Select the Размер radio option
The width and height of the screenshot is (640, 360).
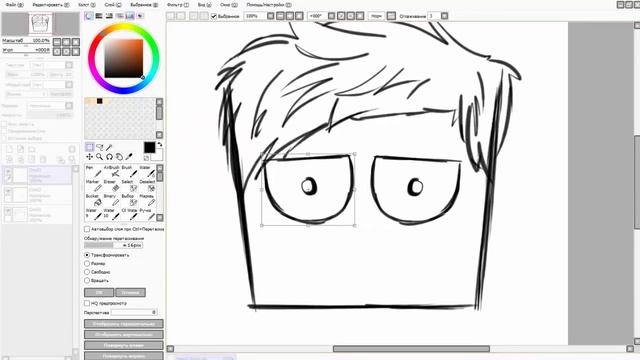pyautogui.click(x=87, y=264)
